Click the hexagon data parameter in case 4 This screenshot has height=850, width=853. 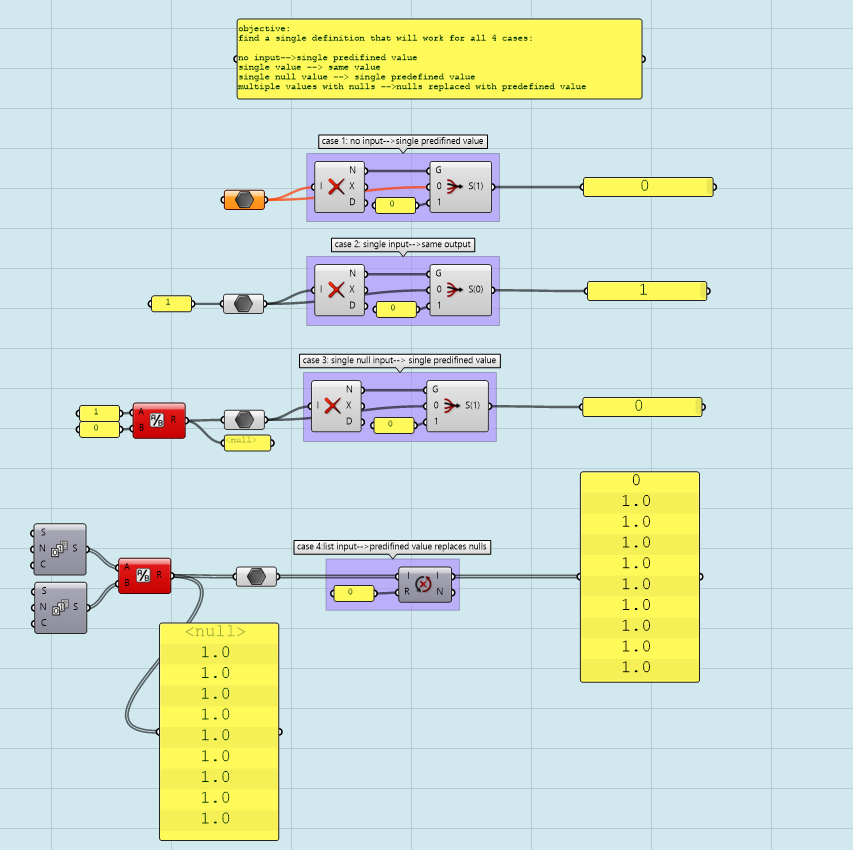(256, 576)
